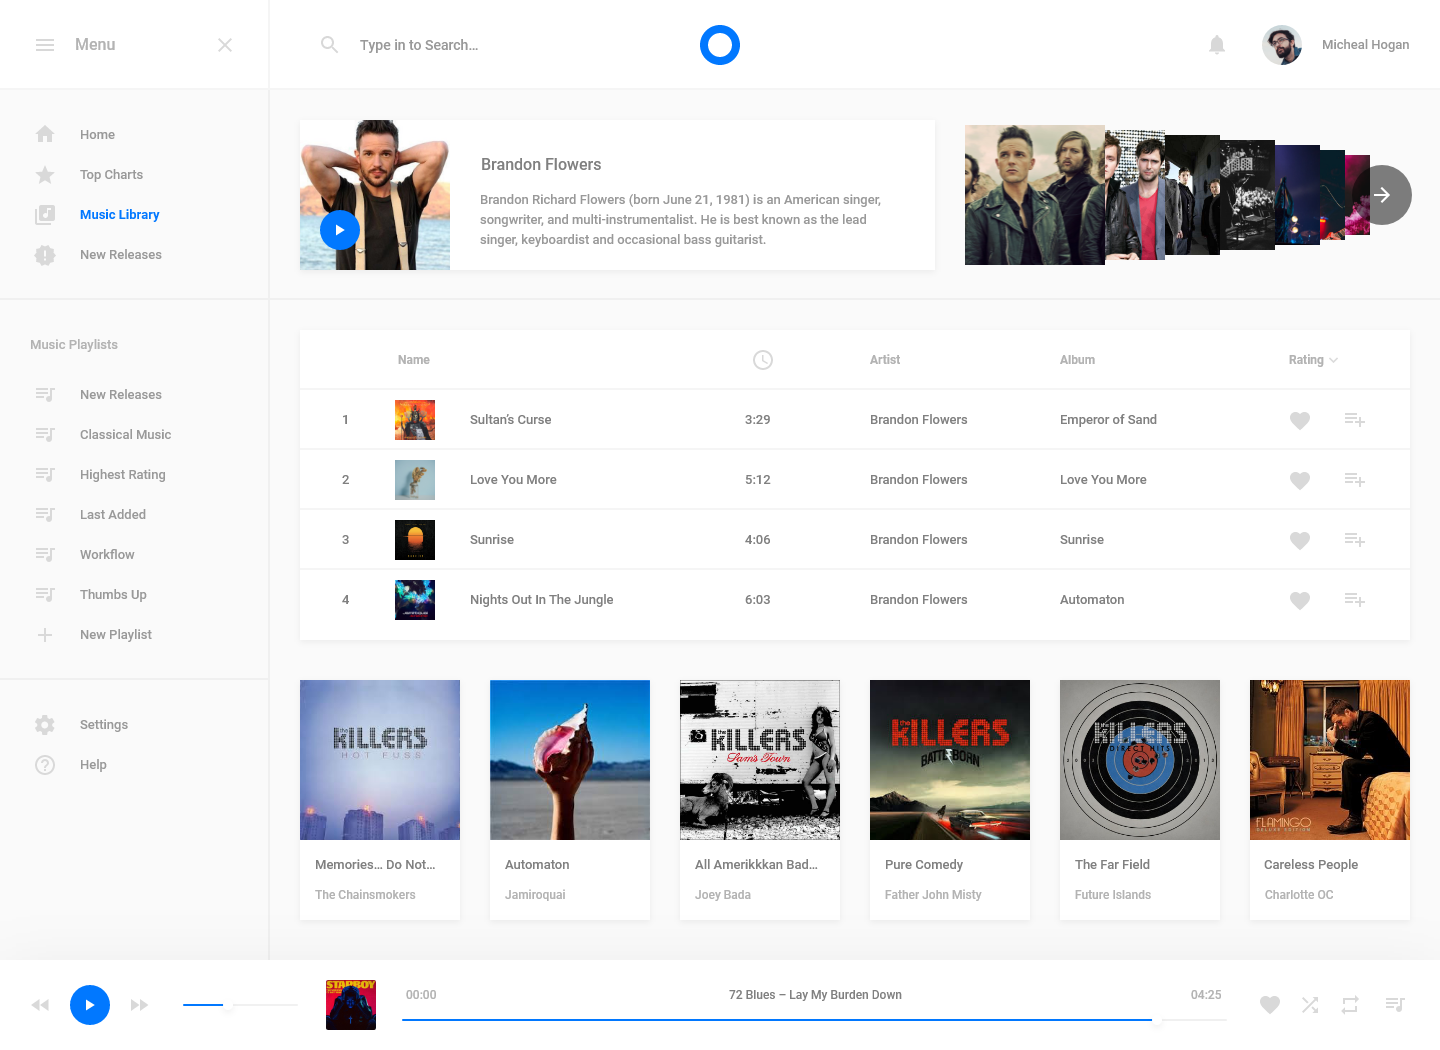Open Settings gear icon

45,725
